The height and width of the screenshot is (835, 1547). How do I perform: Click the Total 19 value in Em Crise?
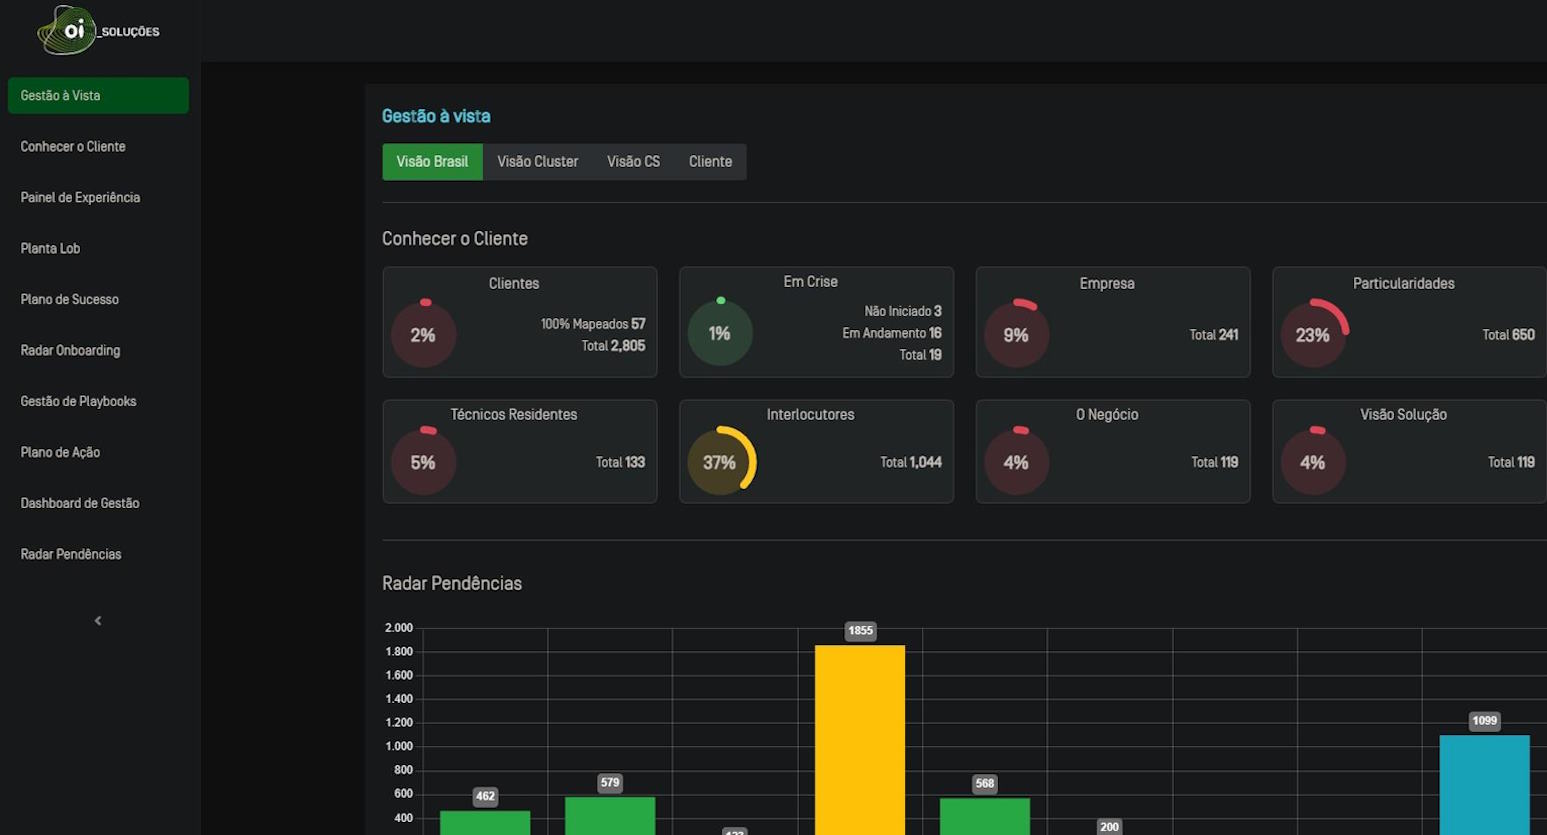pos(920,355)
